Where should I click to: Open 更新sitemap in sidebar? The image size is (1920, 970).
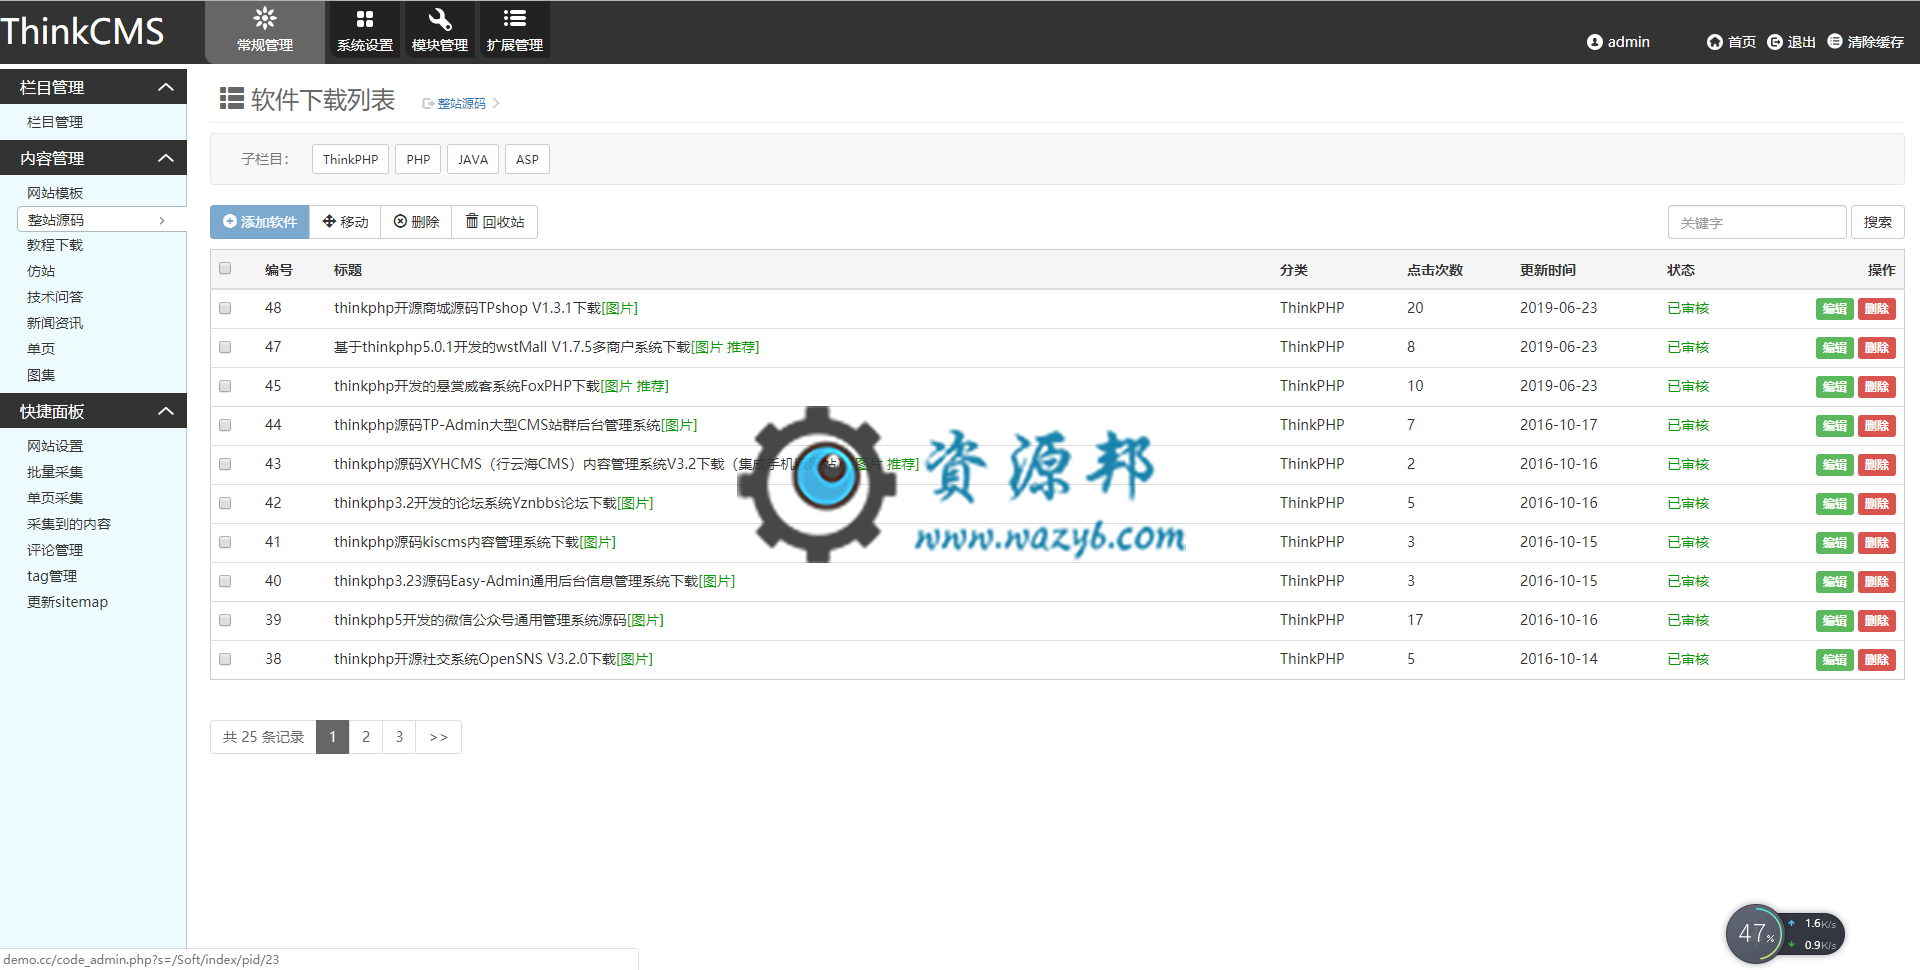point(67,602)
